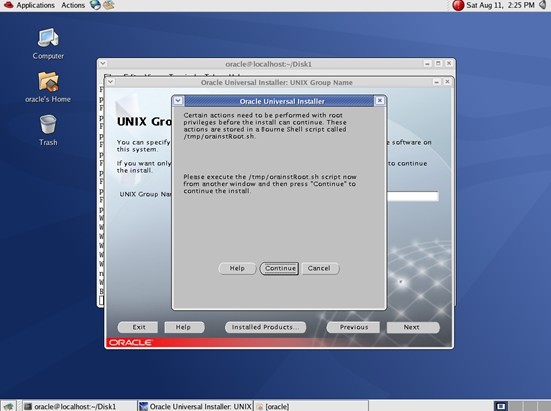
Task: Close the oracle@localhost terminal window
Action: 449,64
